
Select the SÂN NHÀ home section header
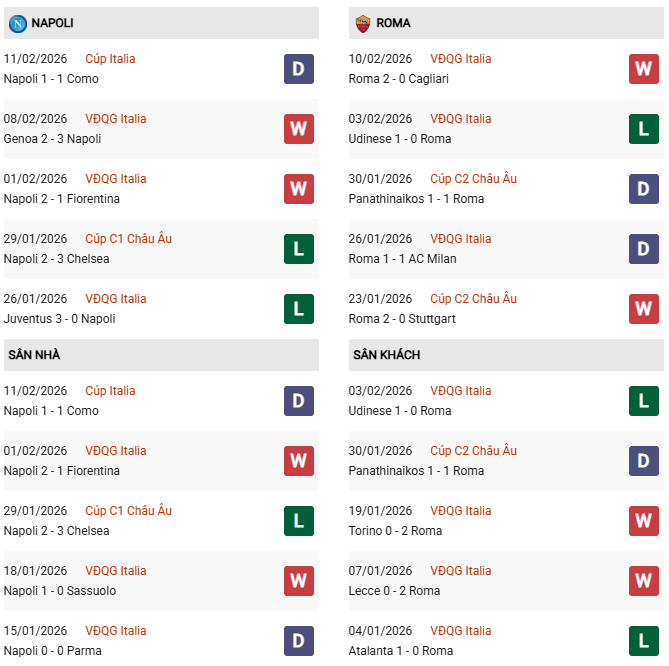point(34,355)
